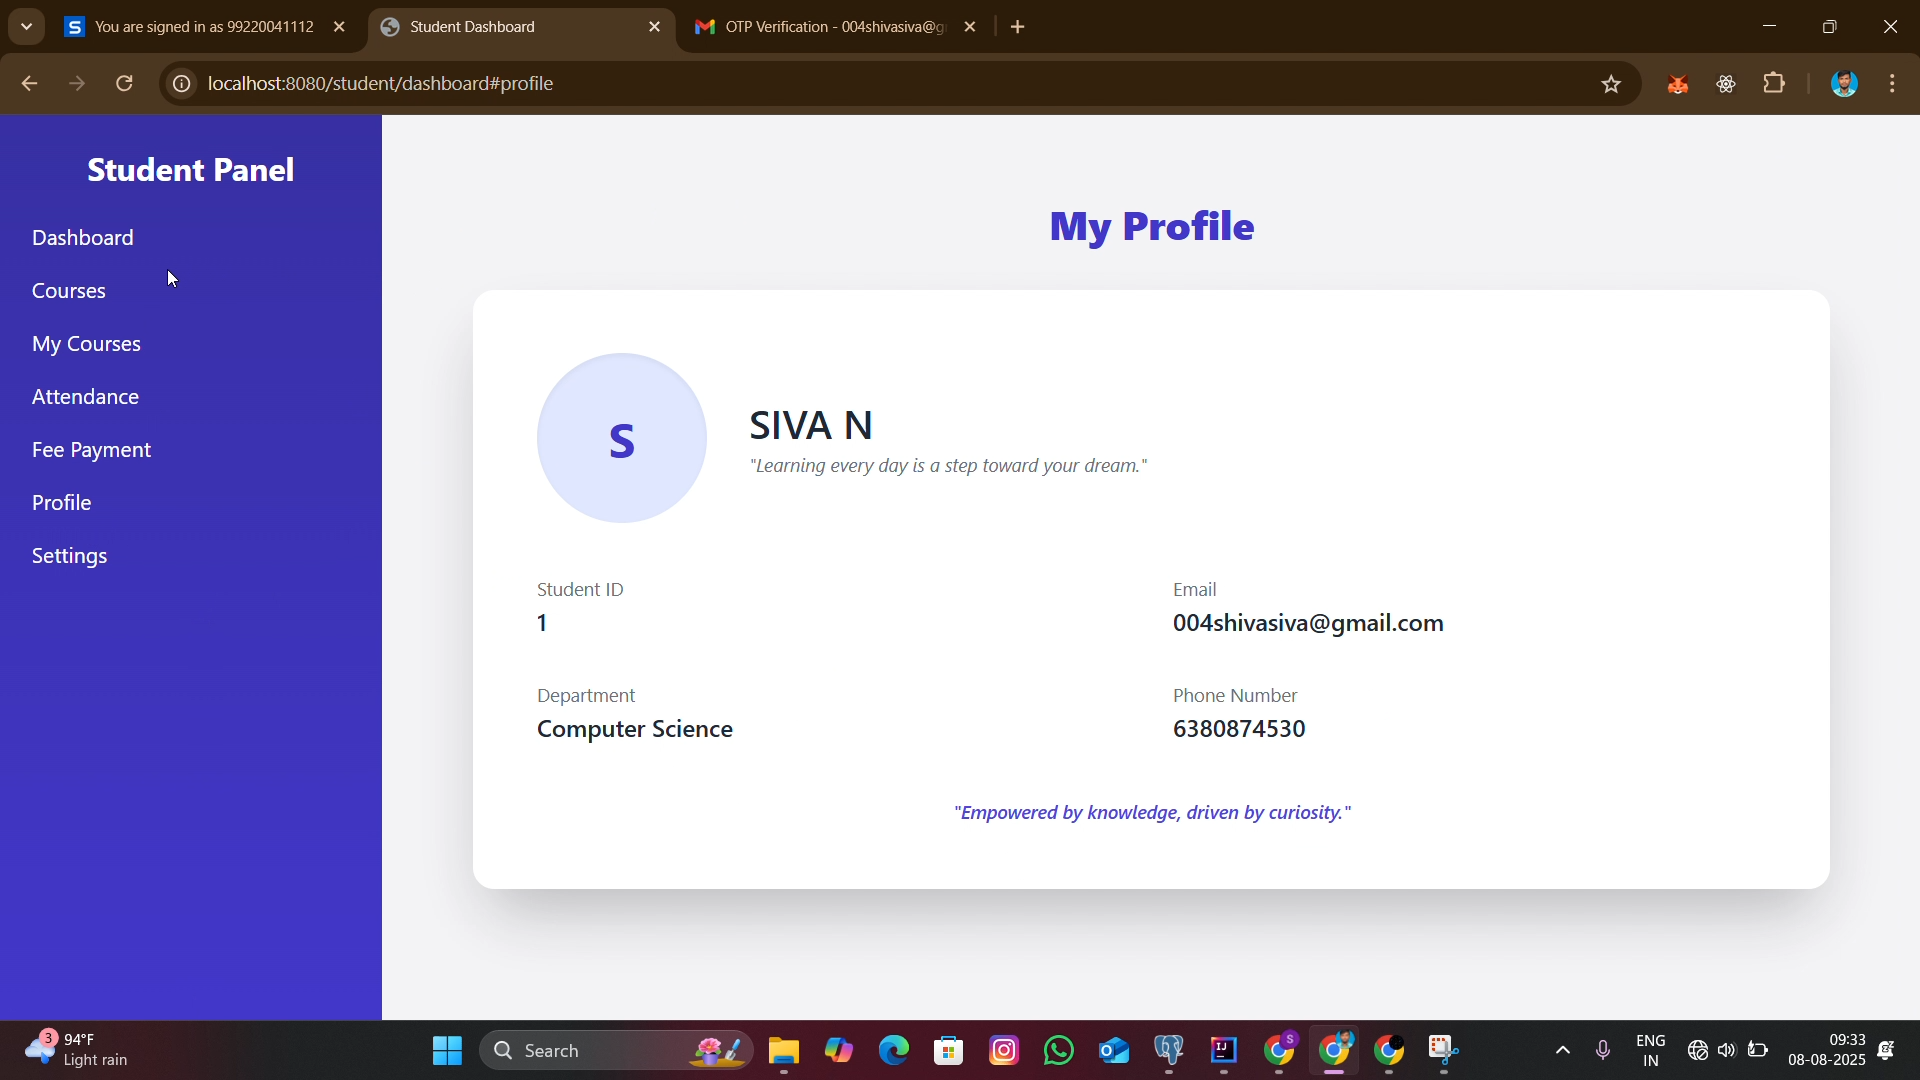The width and height of the screenshot is (1920, 1080).
Task: Select Attendance in the sidebar
Action: [x=85, y=397]
